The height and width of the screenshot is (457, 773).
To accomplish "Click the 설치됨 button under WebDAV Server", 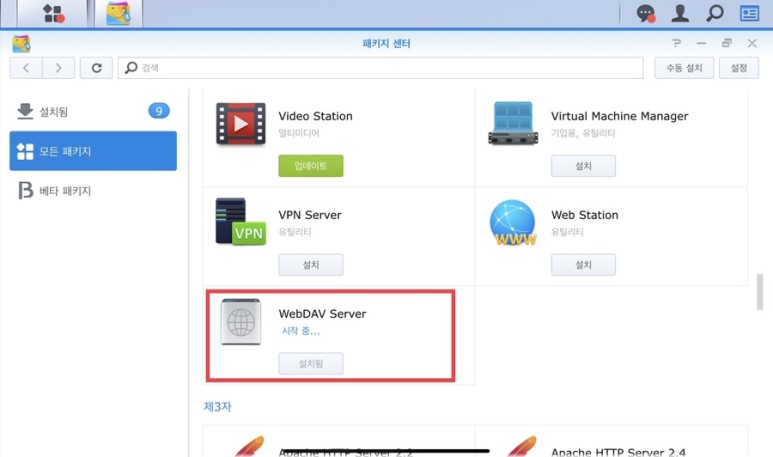I will (x=311, y=363).
